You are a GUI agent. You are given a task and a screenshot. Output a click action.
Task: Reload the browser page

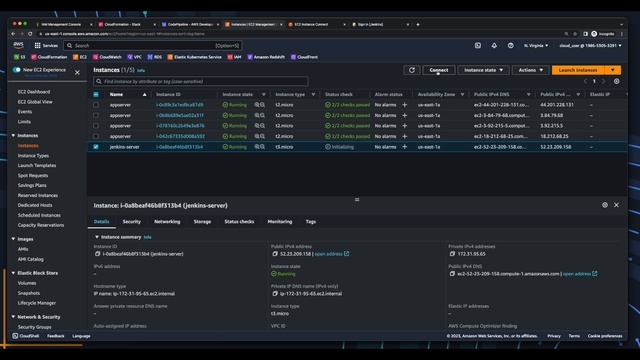point(30,34)
